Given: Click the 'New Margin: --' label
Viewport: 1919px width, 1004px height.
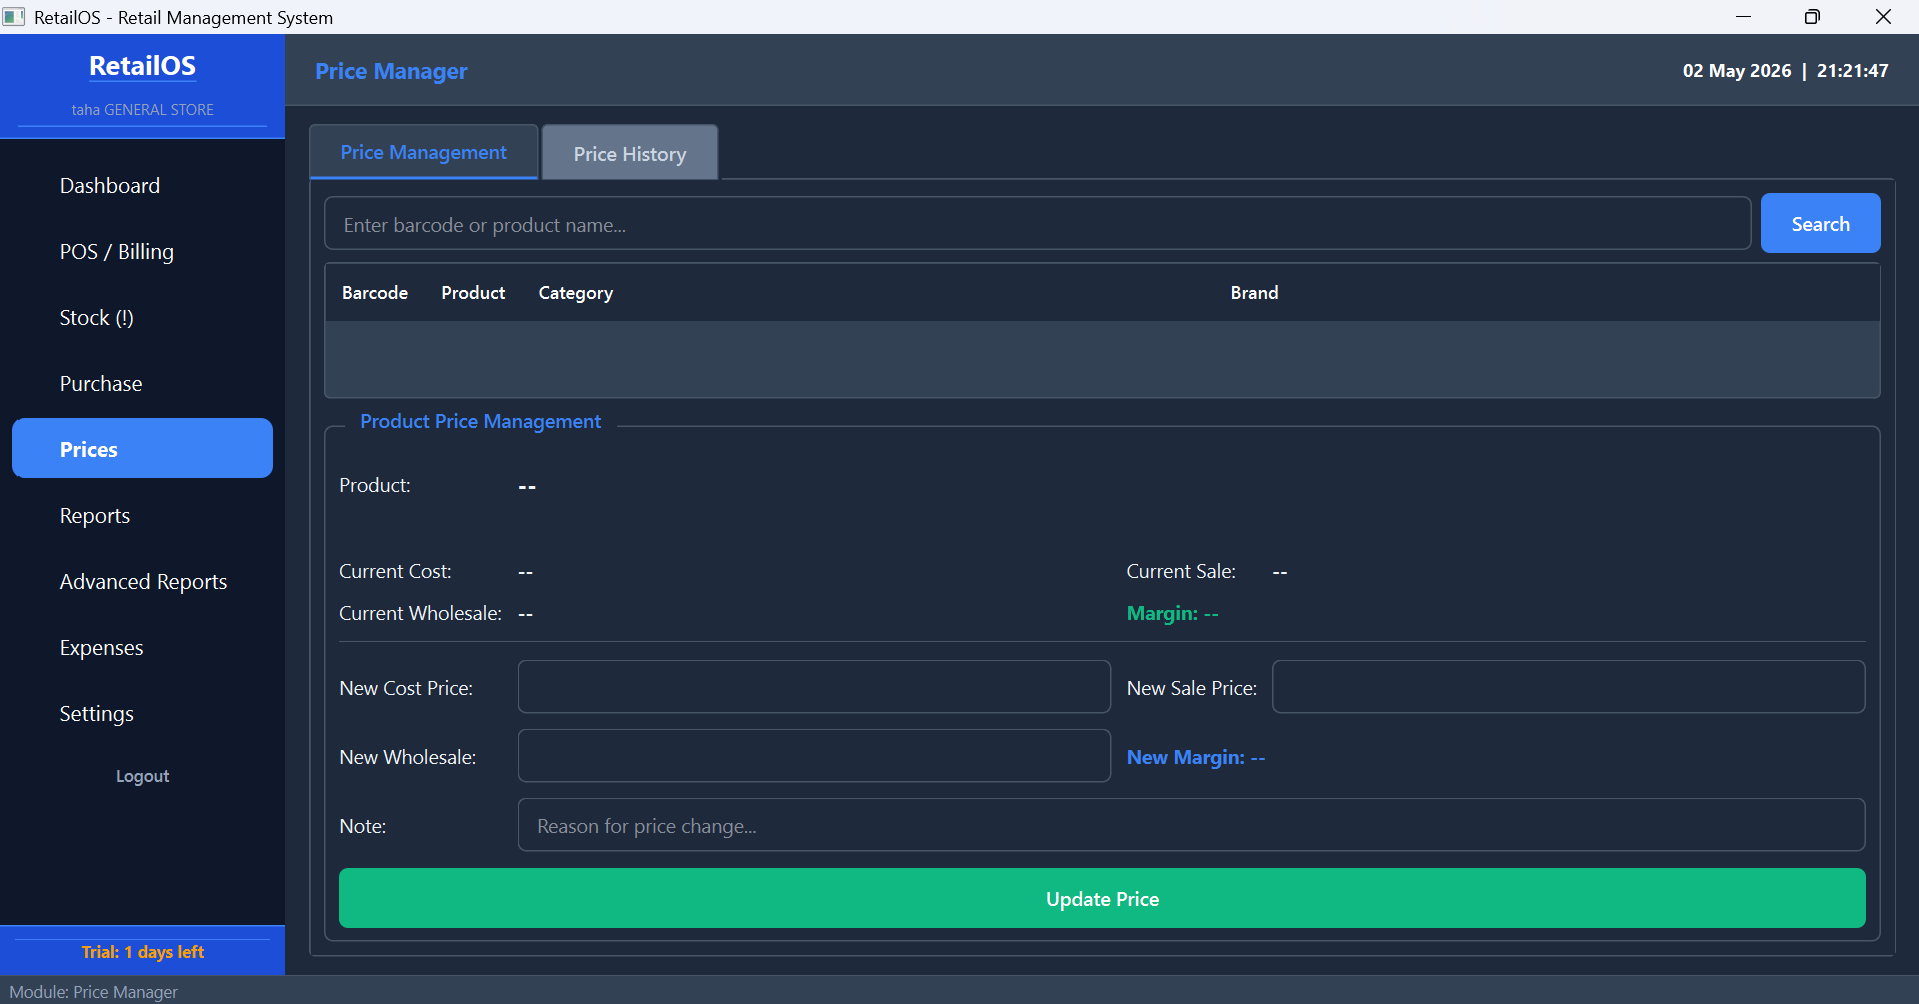Looking at the screenshot, I should (x=1196, y=757).
